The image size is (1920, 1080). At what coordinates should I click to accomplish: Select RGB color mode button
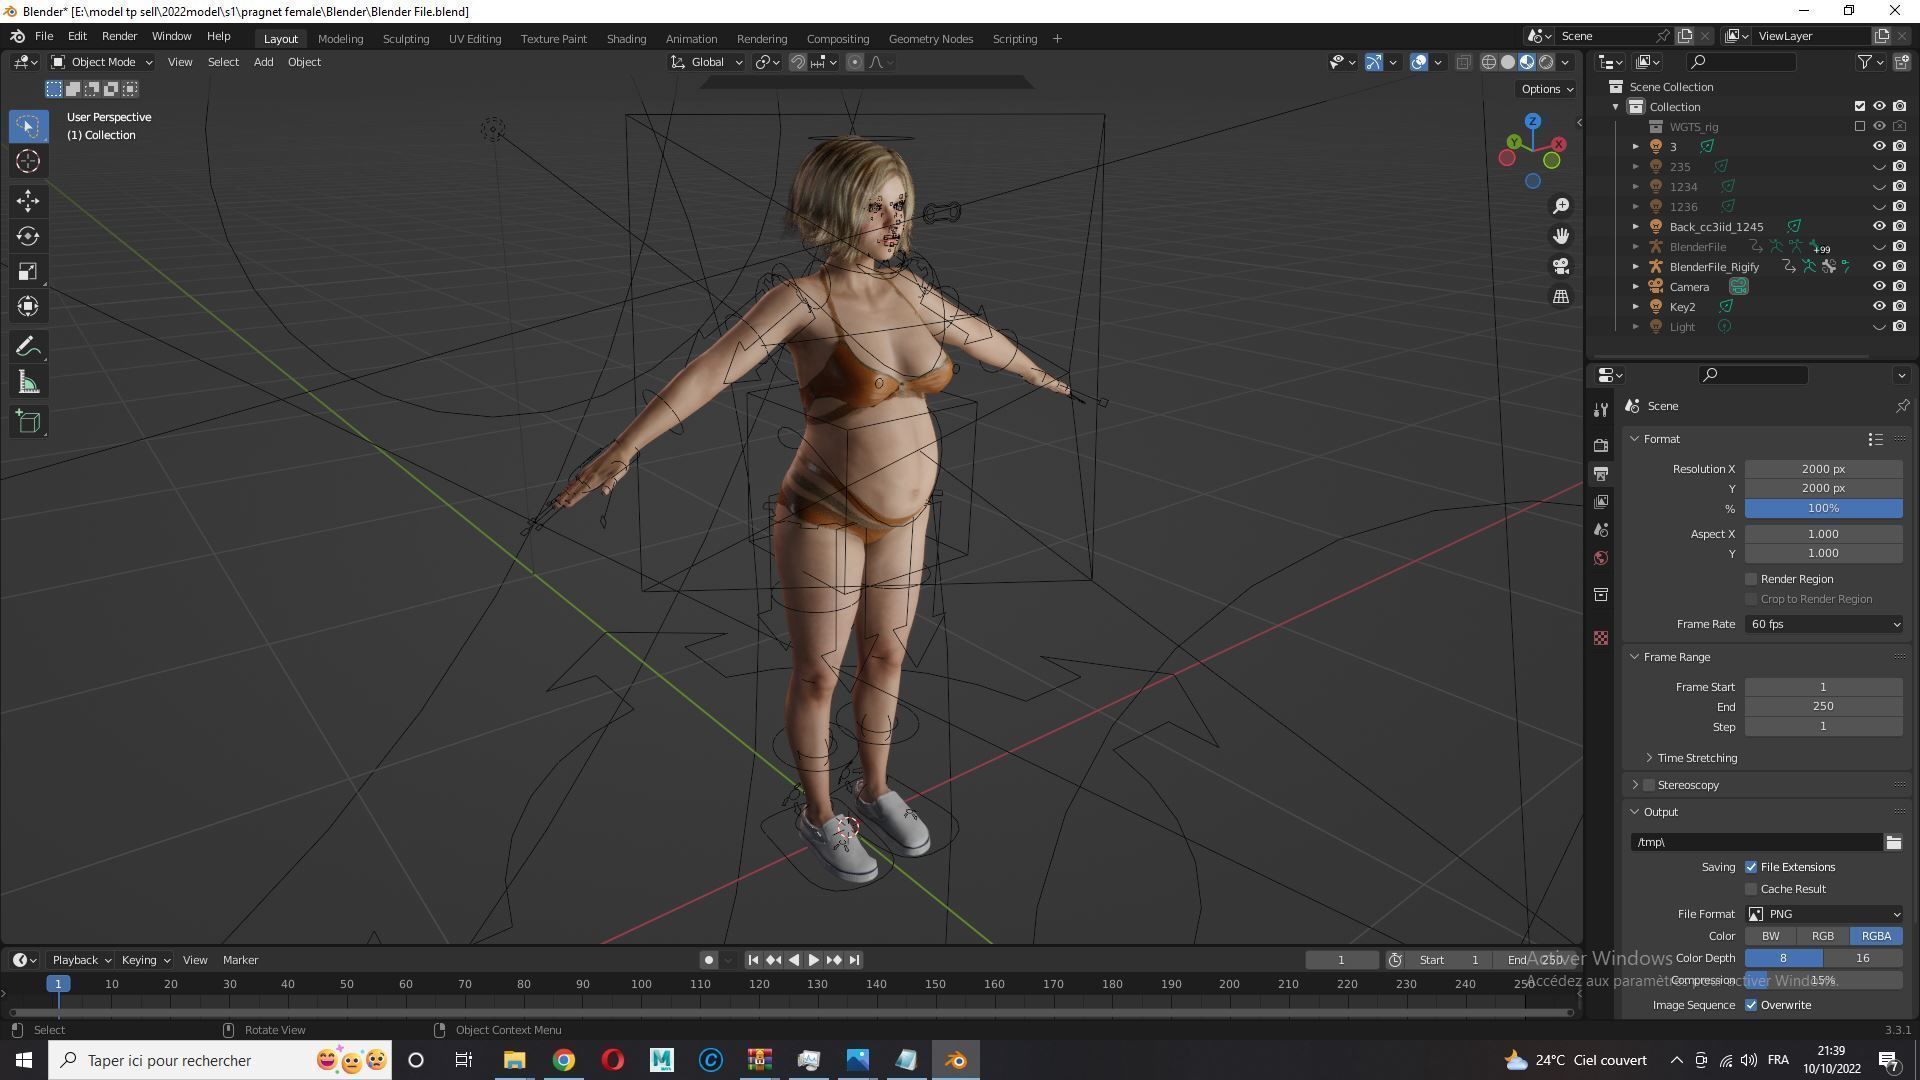pos(1822,936)
